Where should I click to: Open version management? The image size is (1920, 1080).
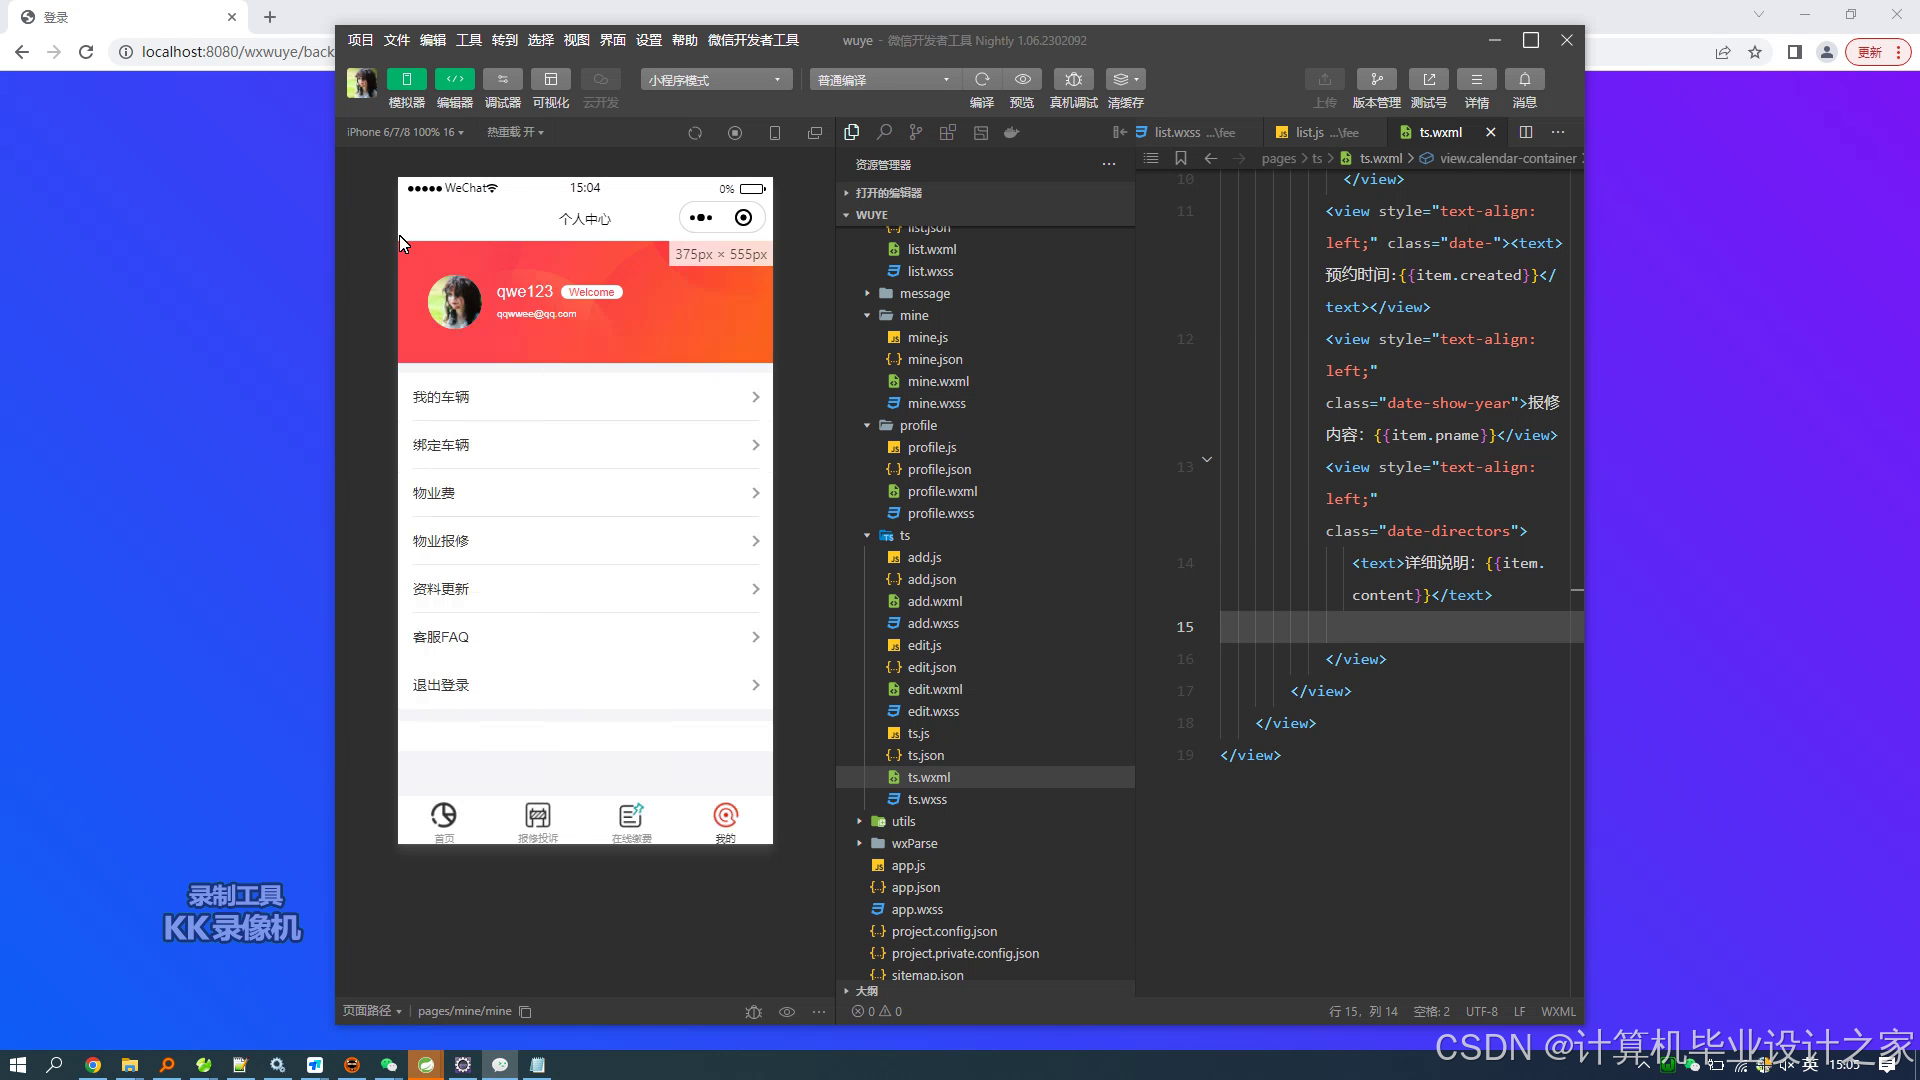pos(1376,80)
